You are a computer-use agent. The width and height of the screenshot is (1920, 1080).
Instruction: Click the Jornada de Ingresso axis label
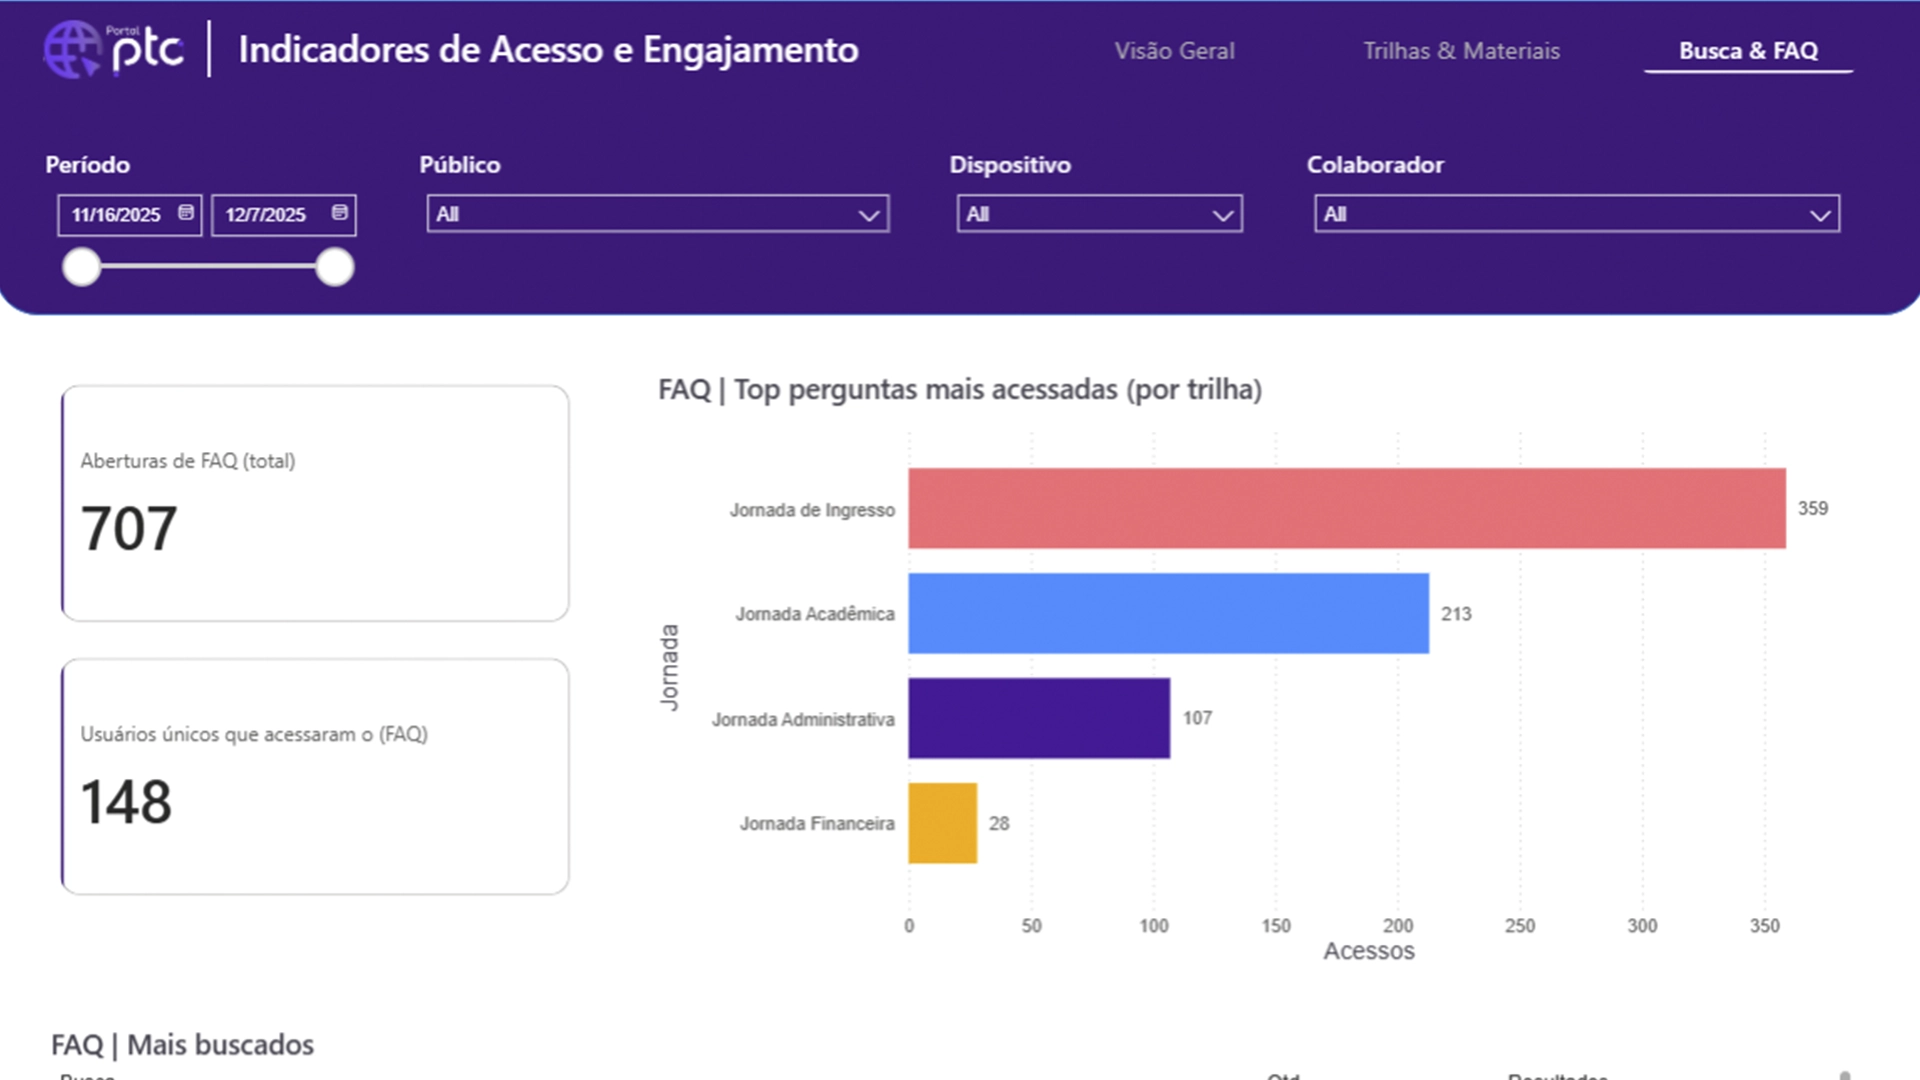pos(812,510)
